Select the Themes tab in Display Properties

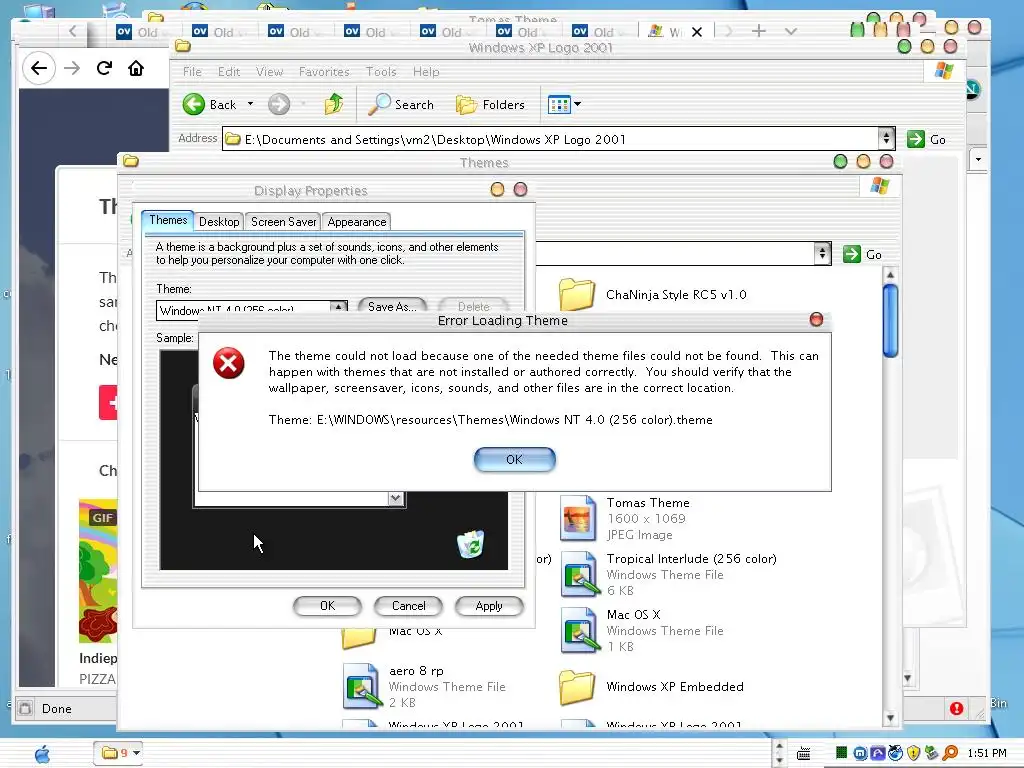168,220
